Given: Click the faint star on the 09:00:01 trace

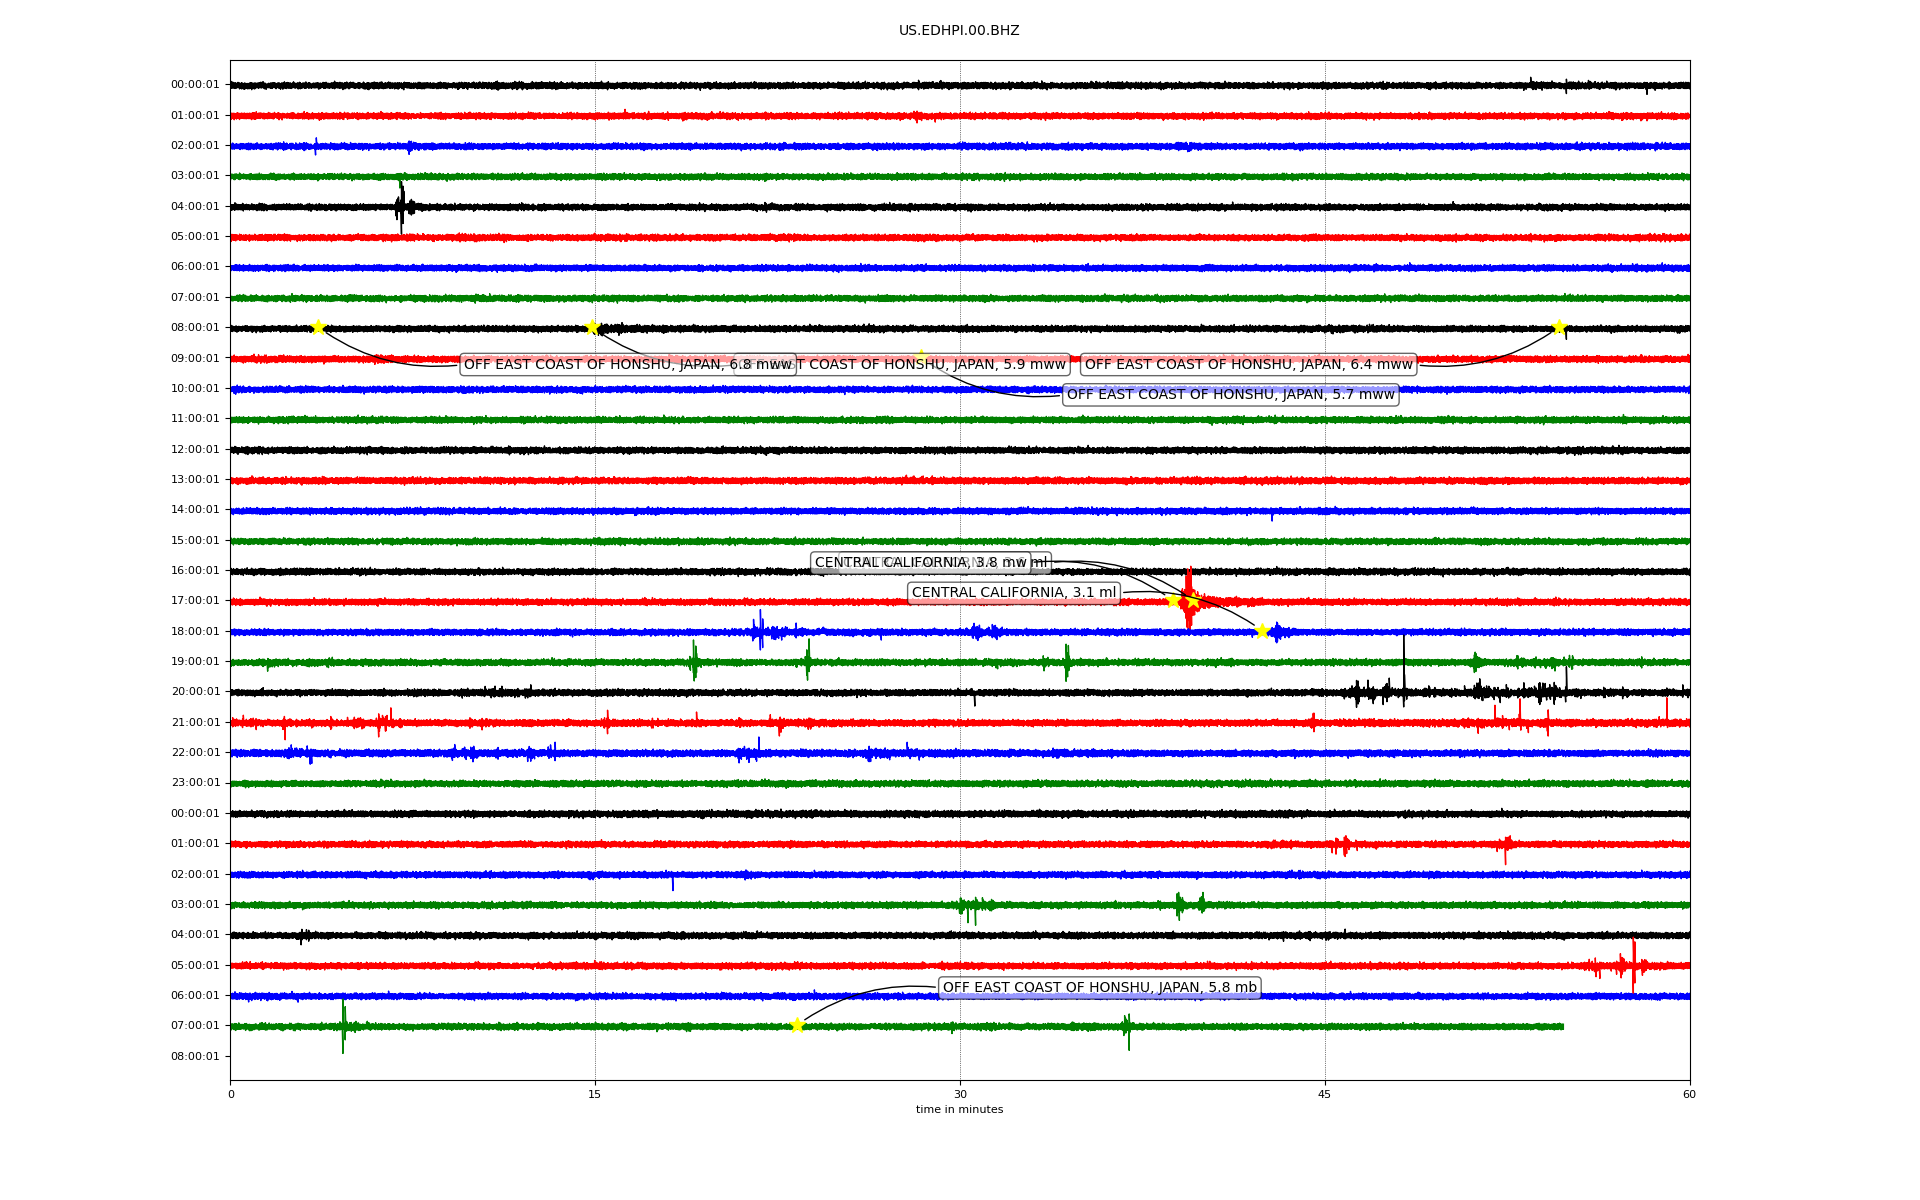Looking at the screenshot, I should (921, 356).
